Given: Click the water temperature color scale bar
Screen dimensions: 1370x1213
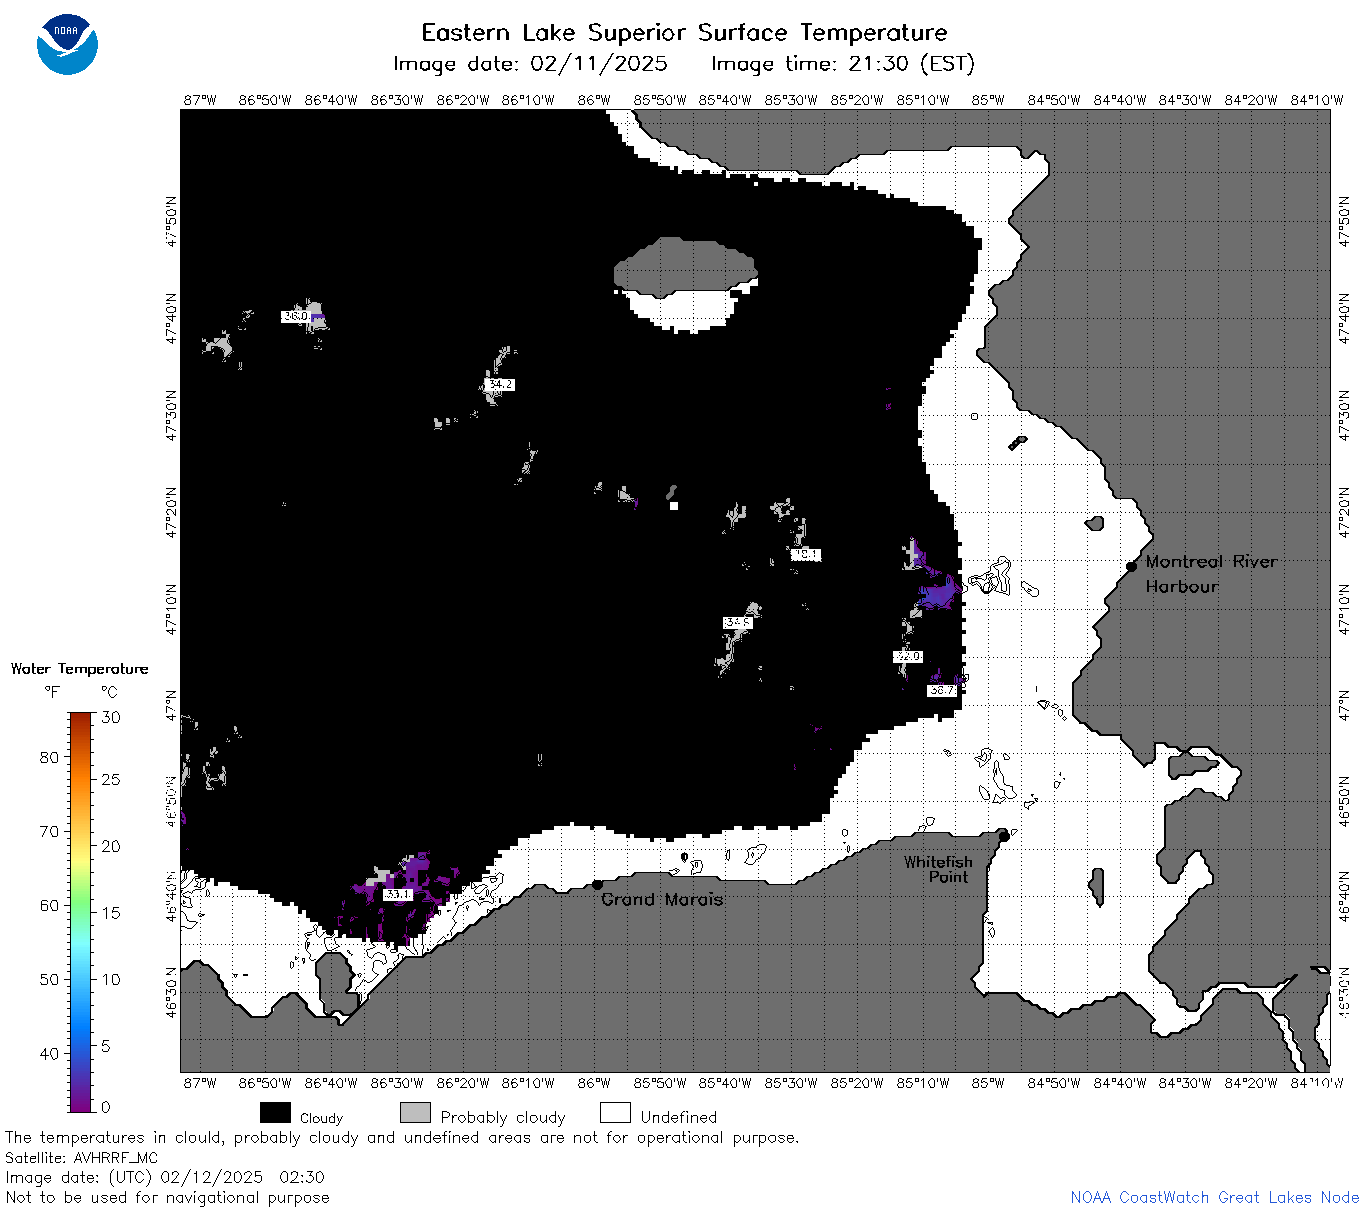Looking at the screenshot, I should coord(81,911).
